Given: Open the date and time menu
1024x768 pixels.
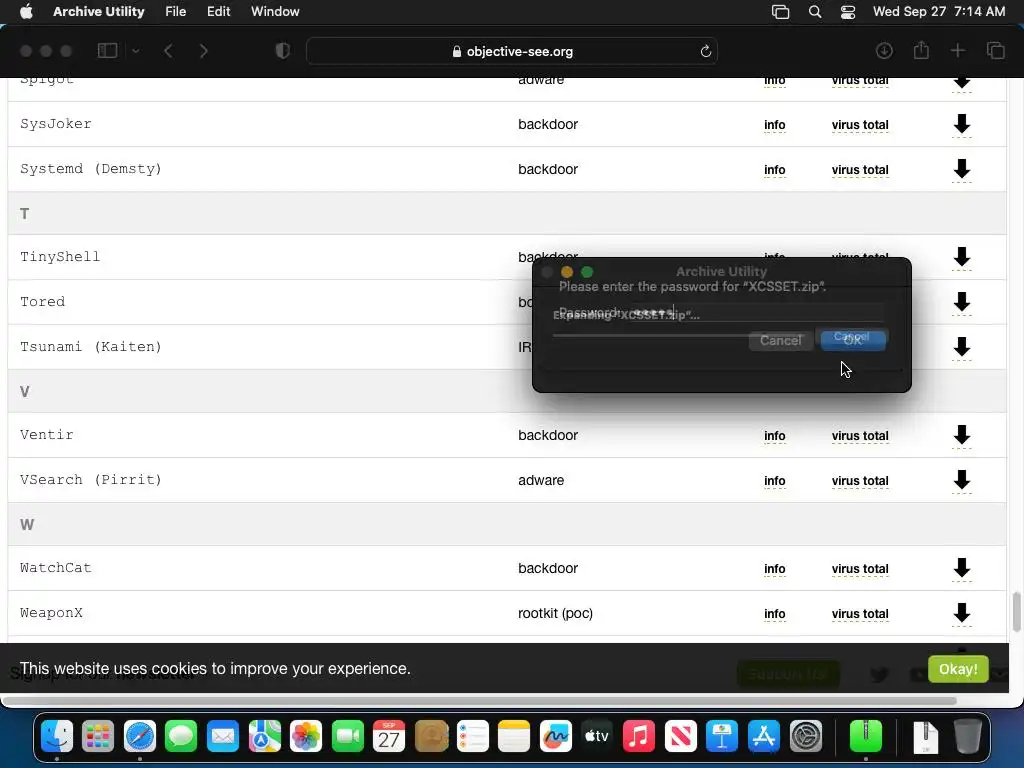Looking at the screenshot, I should pos(938,12).
